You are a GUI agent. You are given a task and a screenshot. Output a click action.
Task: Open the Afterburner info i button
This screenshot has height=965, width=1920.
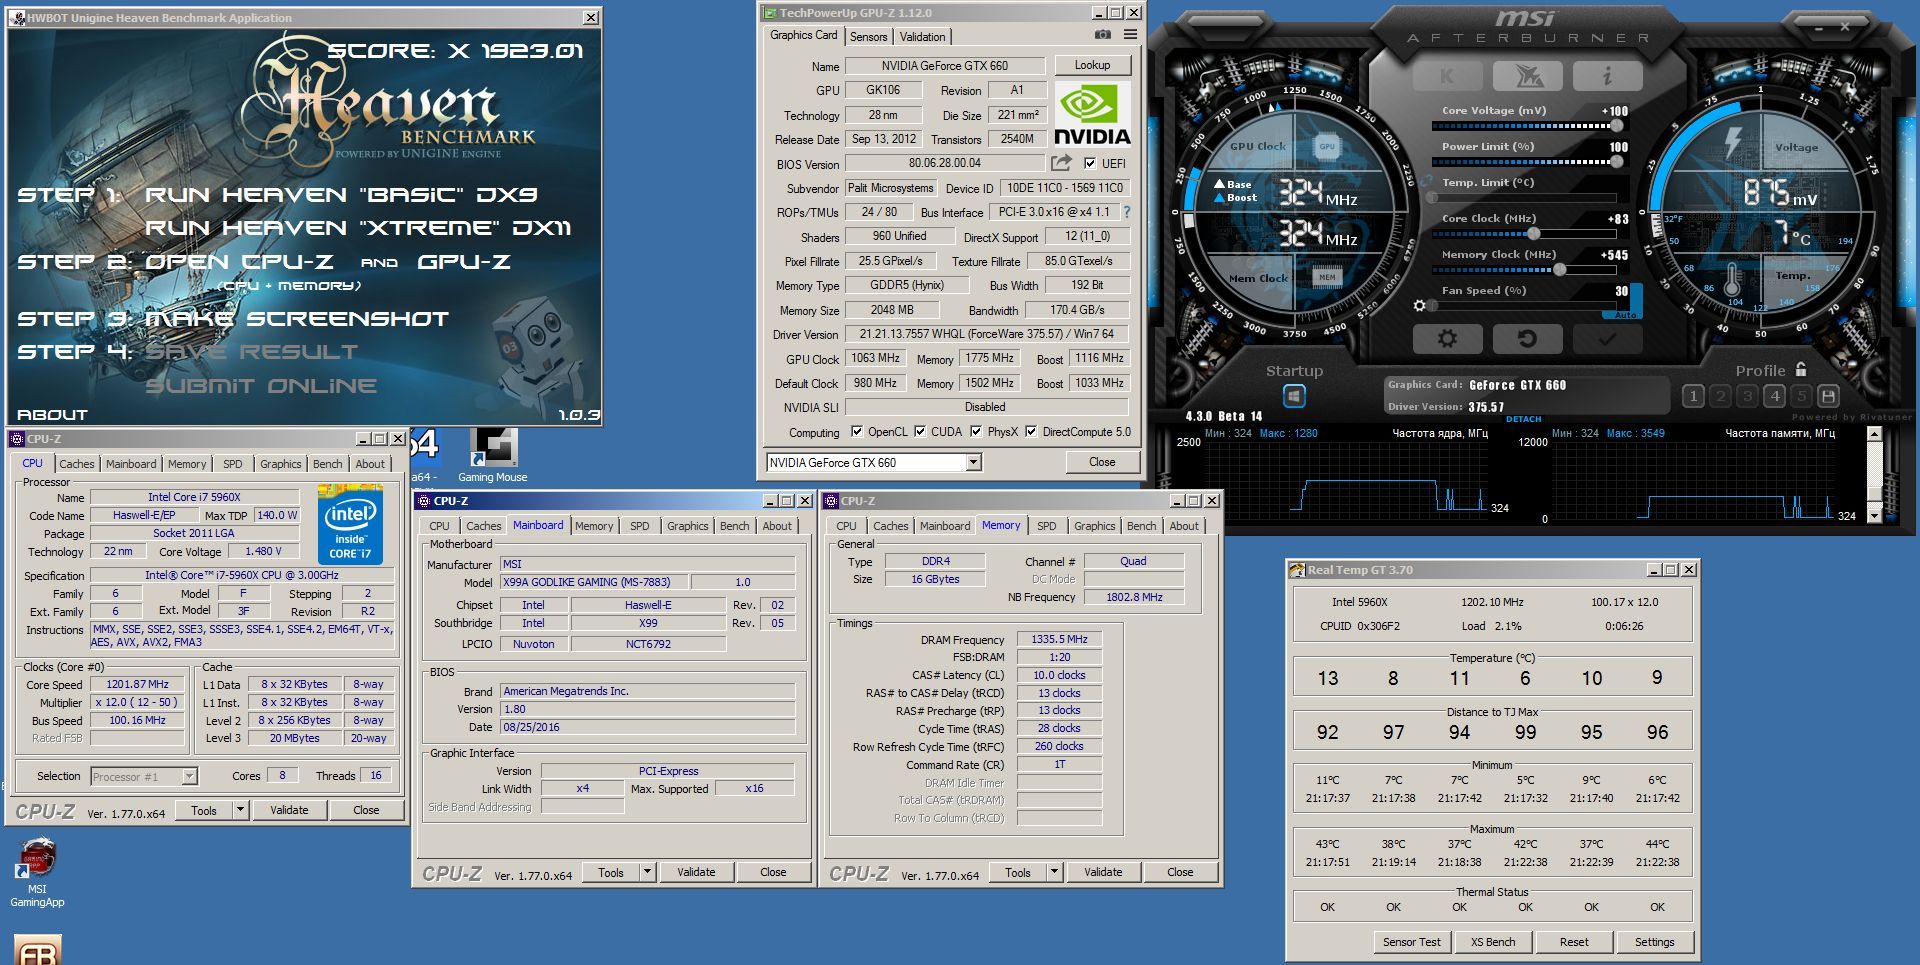1607,76
